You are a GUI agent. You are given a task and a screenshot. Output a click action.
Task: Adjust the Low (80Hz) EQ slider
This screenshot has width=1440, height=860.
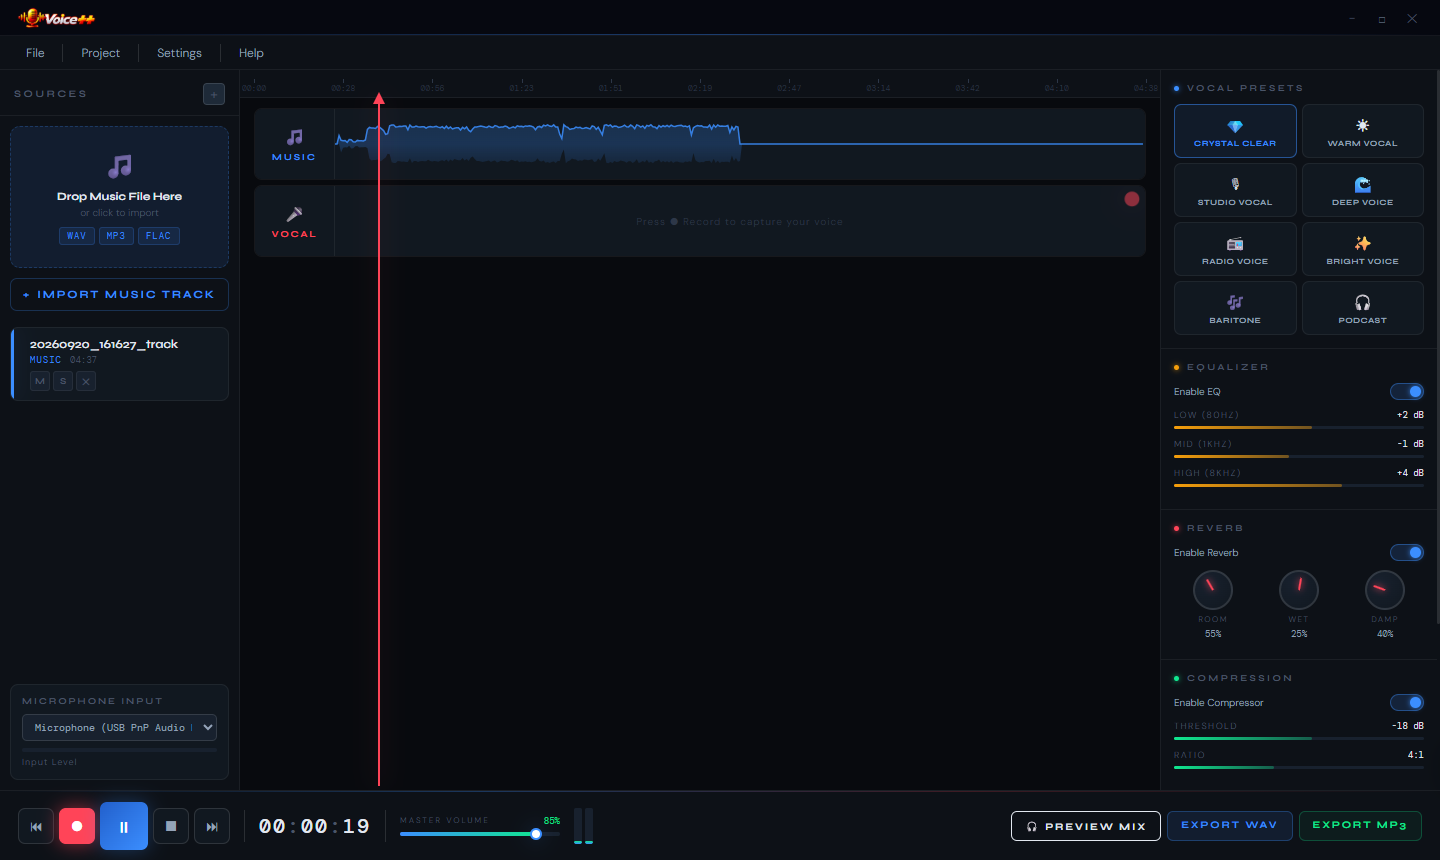tap(1299, 427)
